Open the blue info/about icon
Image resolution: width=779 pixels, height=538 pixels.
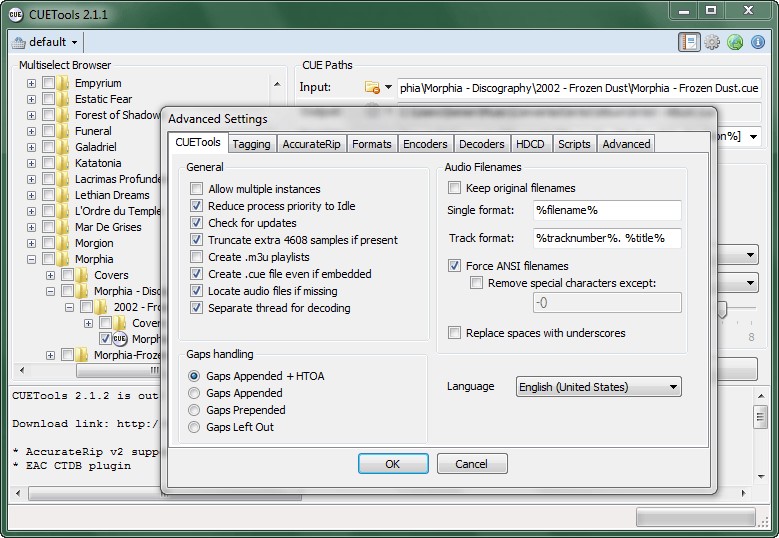click(758, 42)
